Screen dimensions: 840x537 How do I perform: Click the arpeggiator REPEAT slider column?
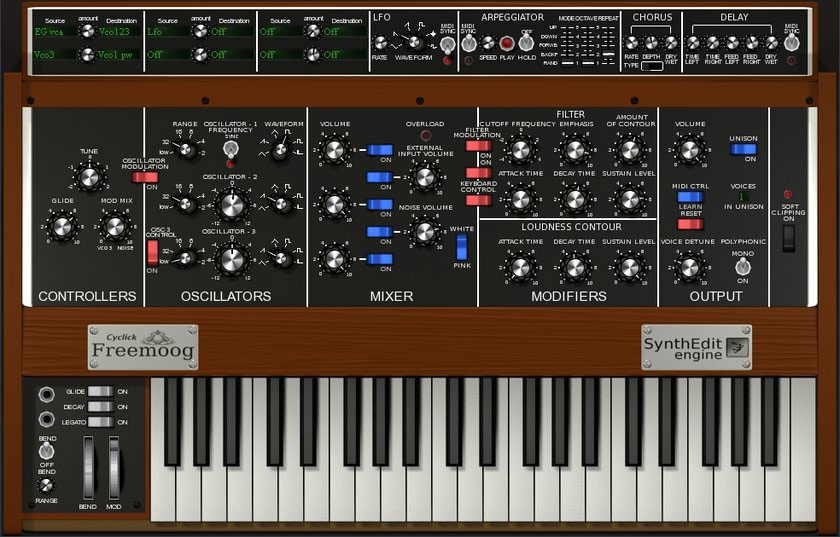click(x=608, y=45)
